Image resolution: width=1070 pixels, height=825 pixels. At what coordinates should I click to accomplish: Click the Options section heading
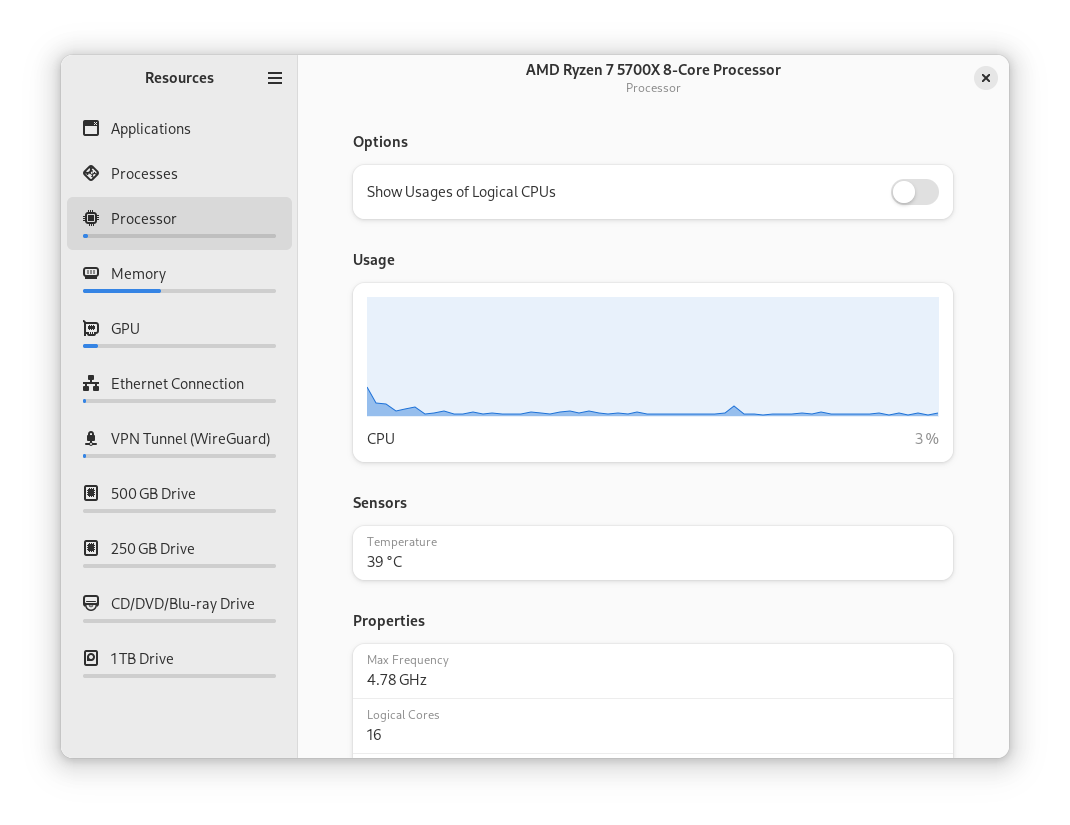tap(380, 142)
